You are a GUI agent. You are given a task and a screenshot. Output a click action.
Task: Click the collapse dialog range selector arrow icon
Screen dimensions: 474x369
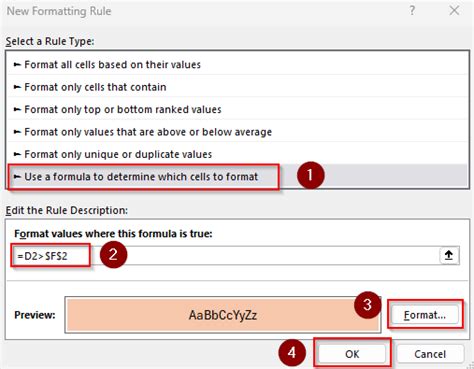click(449, 256)
